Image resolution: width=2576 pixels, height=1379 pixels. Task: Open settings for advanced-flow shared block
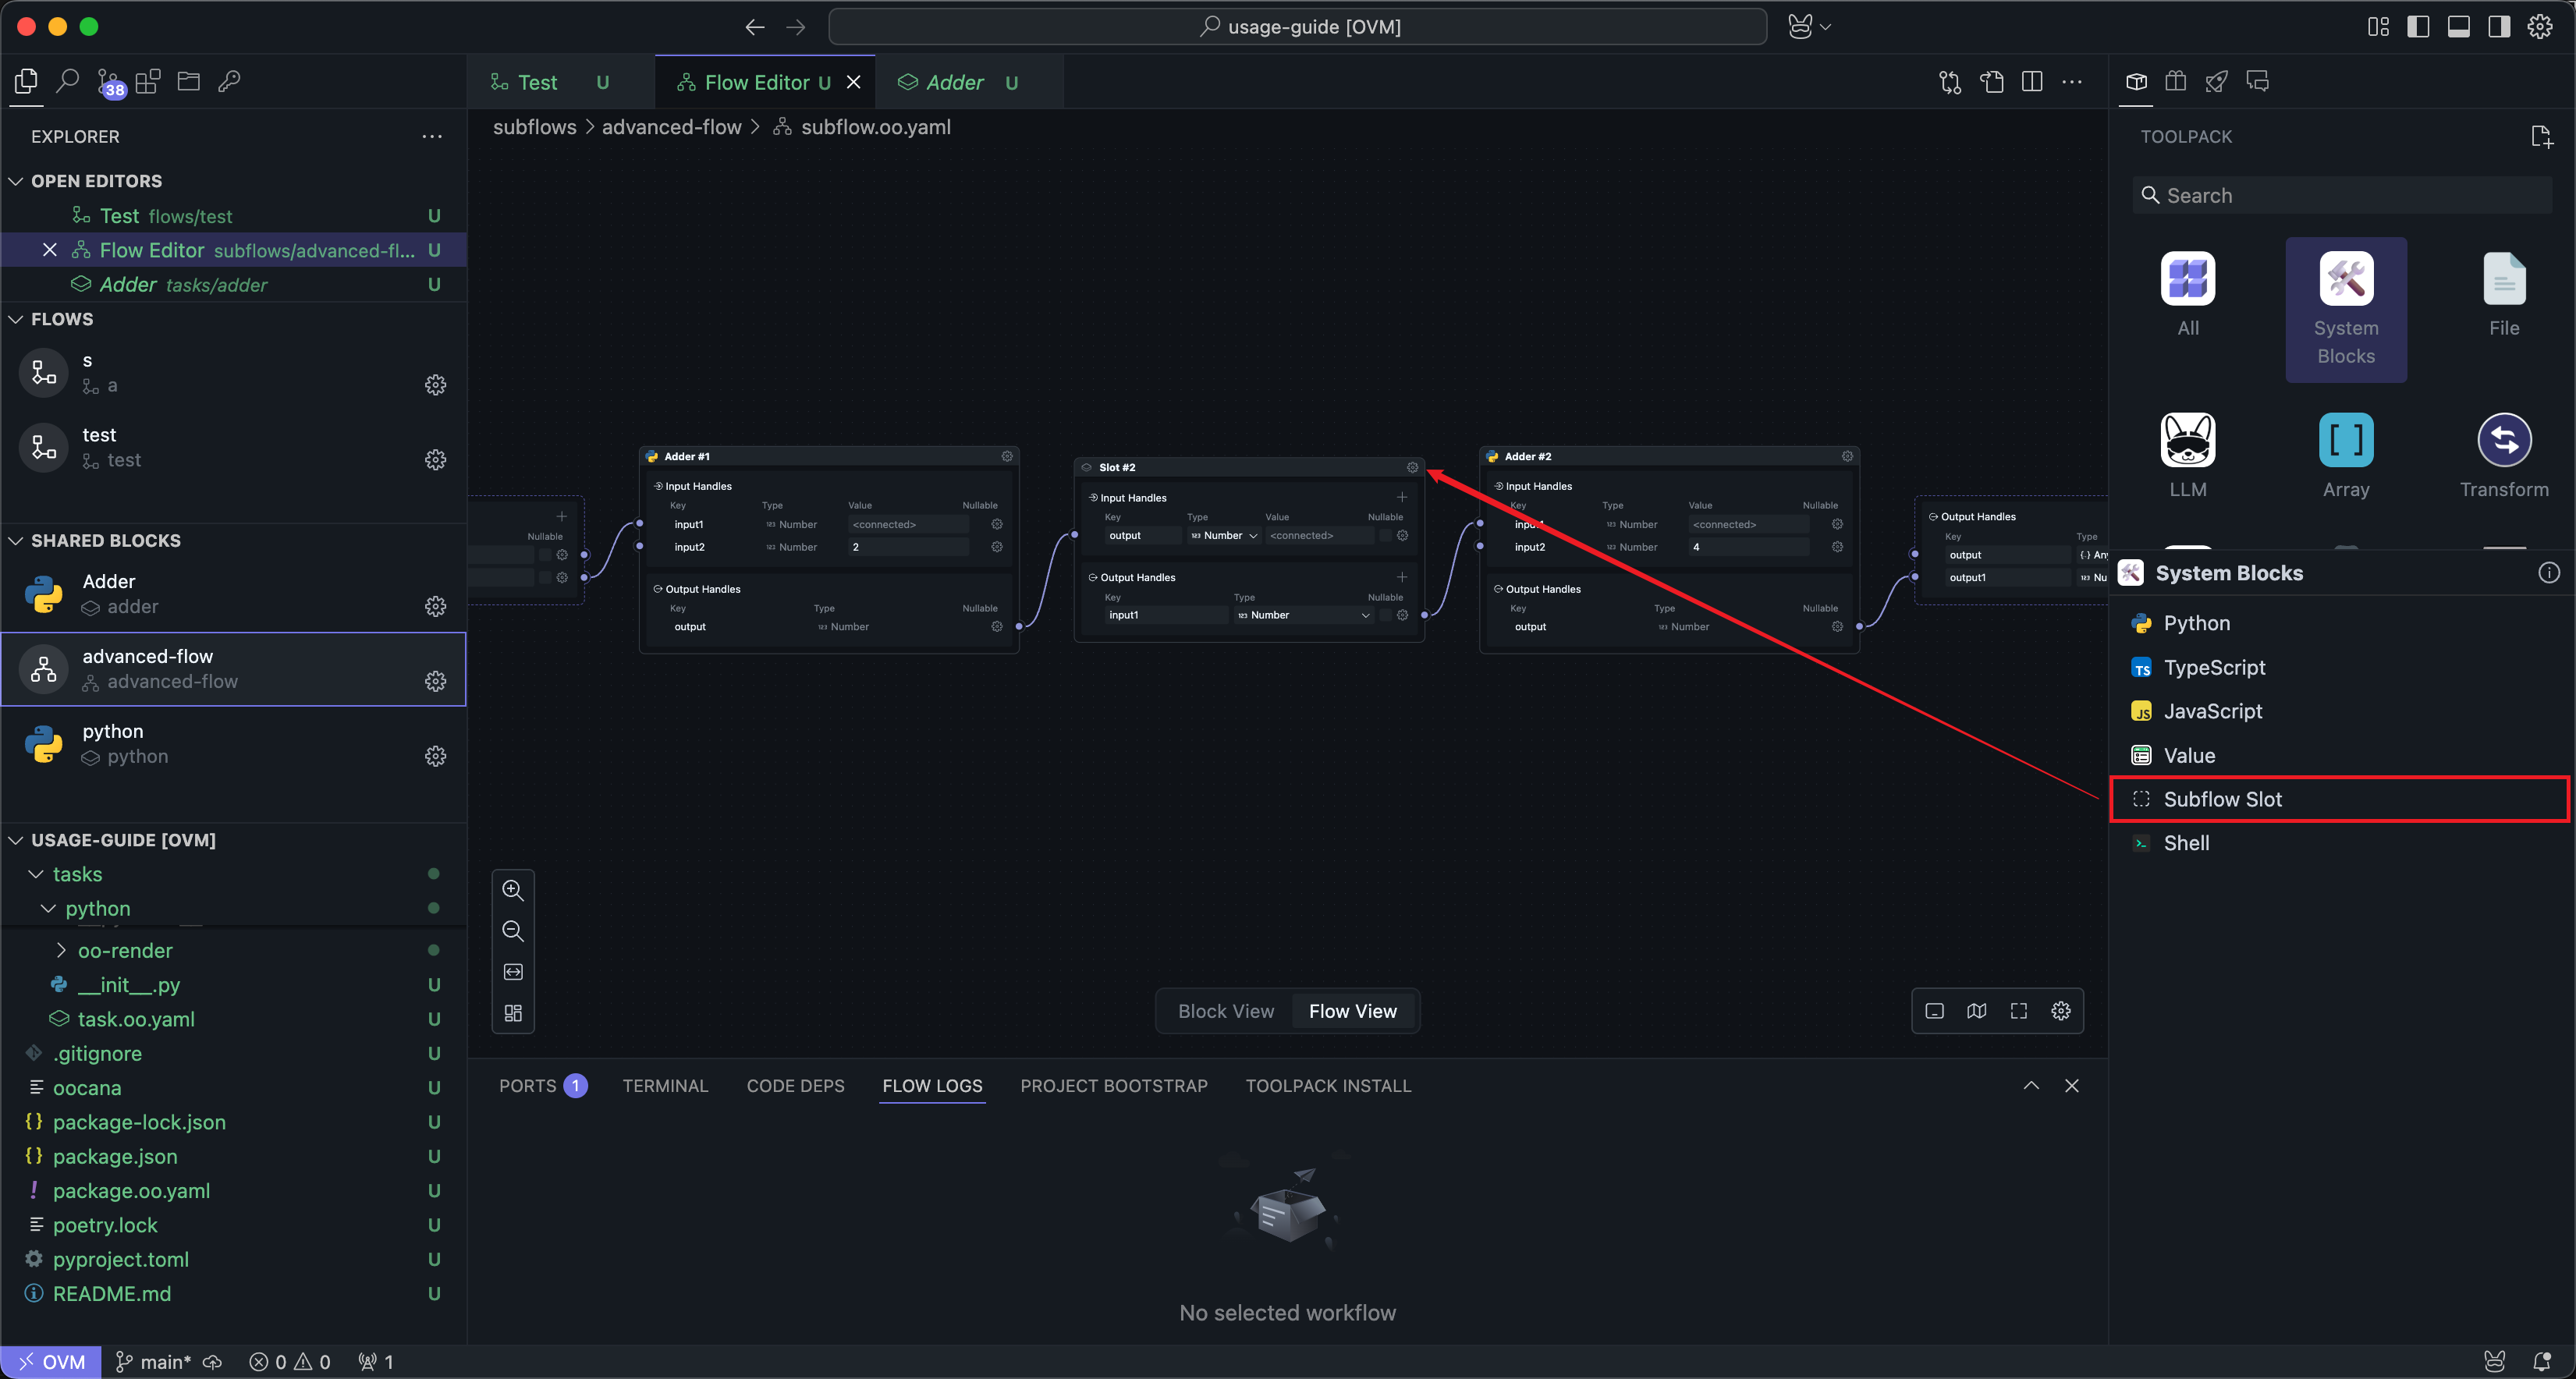435,681
